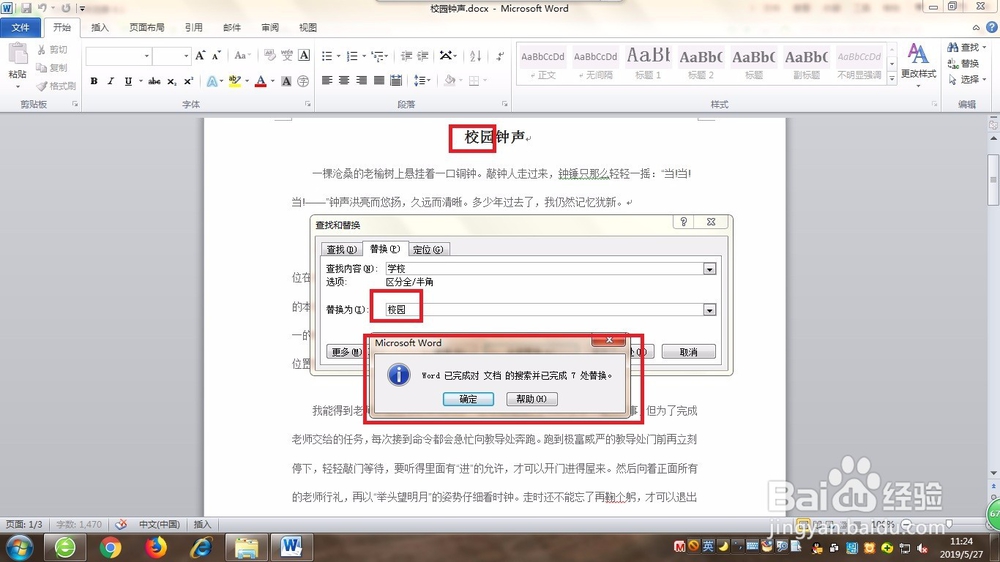Open the 文件 (File) tab
The width and height of the screenshot is (1000, 562).
20,27
